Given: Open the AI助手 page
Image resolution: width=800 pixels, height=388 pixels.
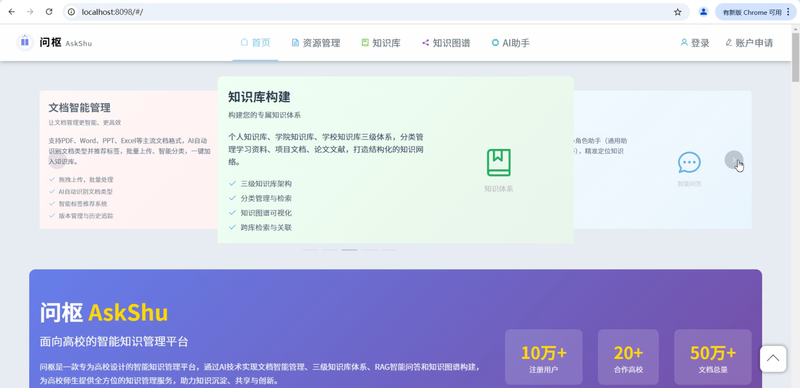Looking at the screenshot, I should 511,43.
